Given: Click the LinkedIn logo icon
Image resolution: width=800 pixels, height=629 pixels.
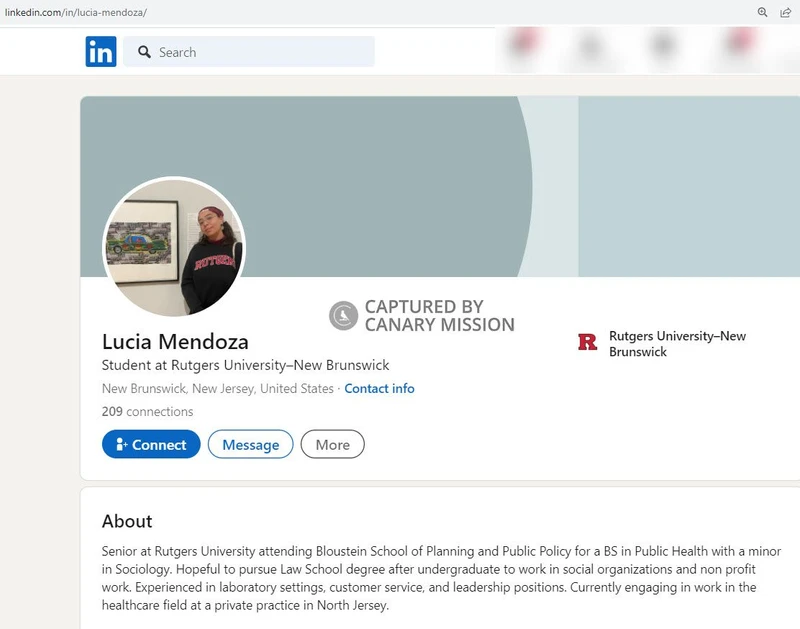Looking at the screenshot, I should point(101,52).
